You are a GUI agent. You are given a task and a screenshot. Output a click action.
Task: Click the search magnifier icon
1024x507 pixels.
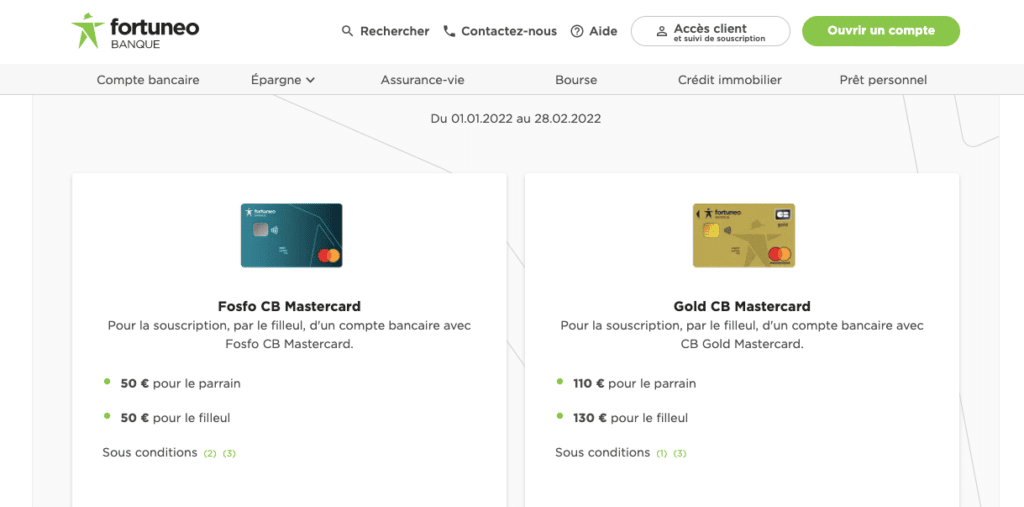point(347,31)
